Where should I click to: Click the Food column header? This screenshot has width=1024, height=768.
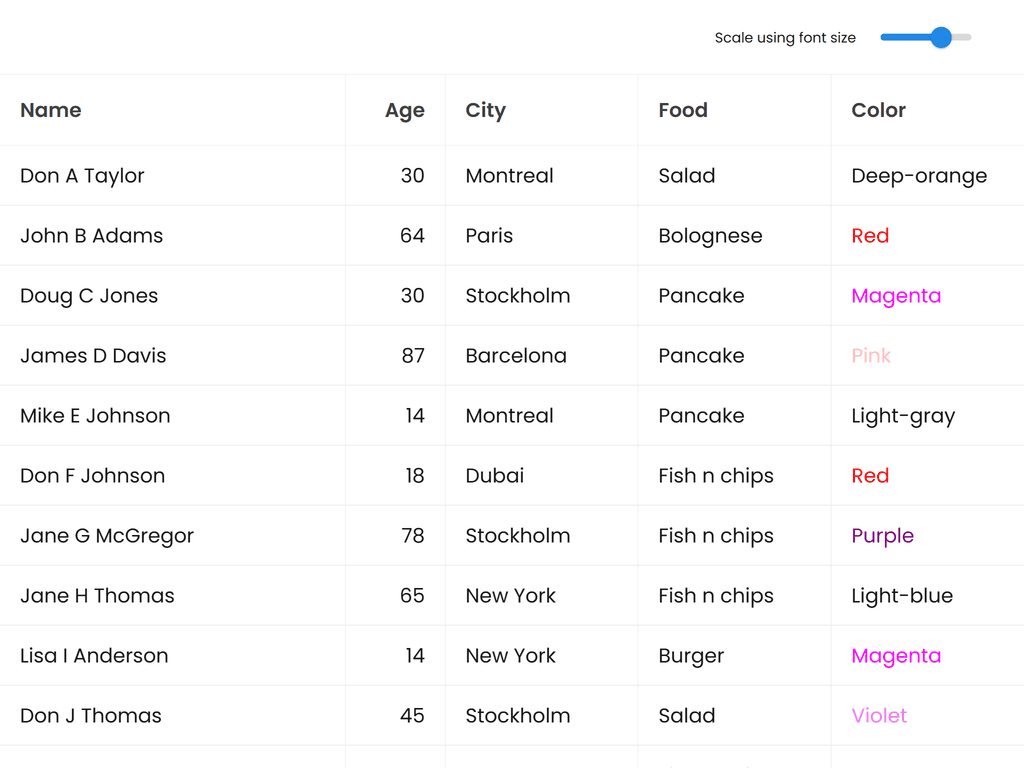click(x=683, y=110)
